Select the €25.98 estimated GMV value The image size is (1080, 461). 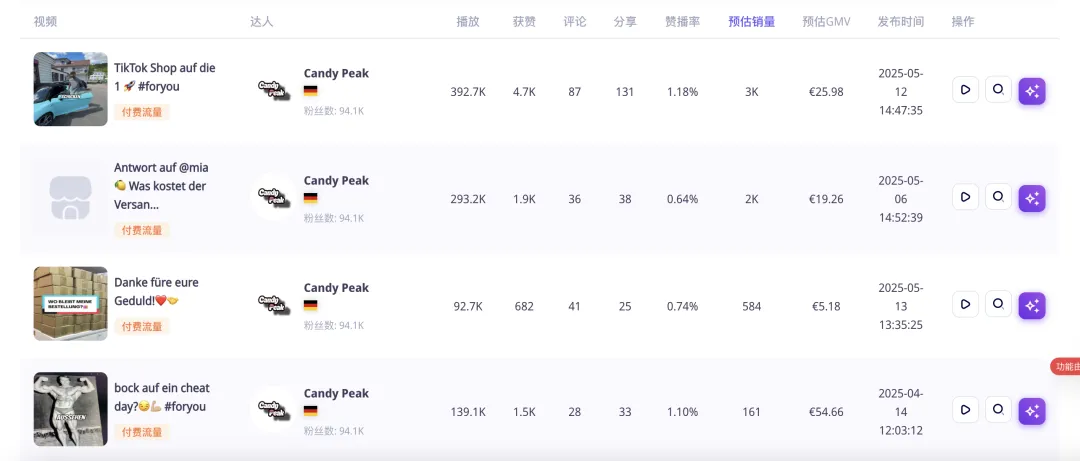click(826, 92)
